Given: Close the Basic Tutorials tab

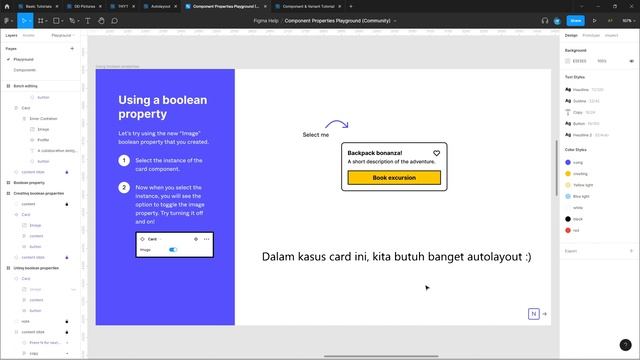Looking at the screenshot, I should [57, 7].
